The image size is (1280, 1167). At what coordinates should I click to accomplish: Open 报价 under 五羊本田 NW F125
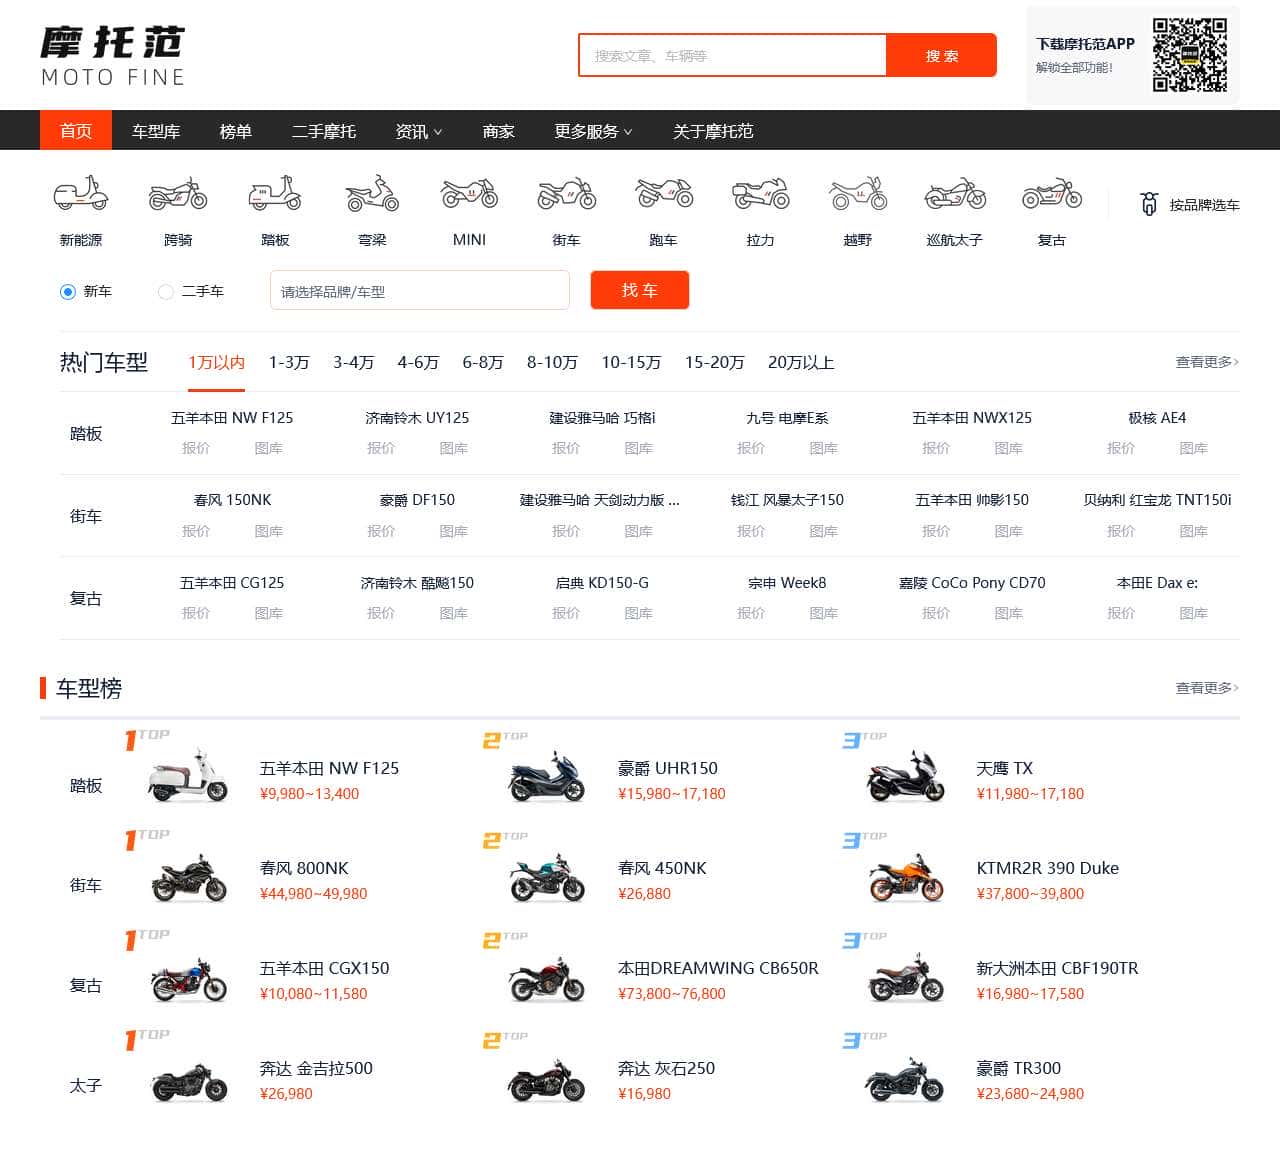[x=196, y=448]
